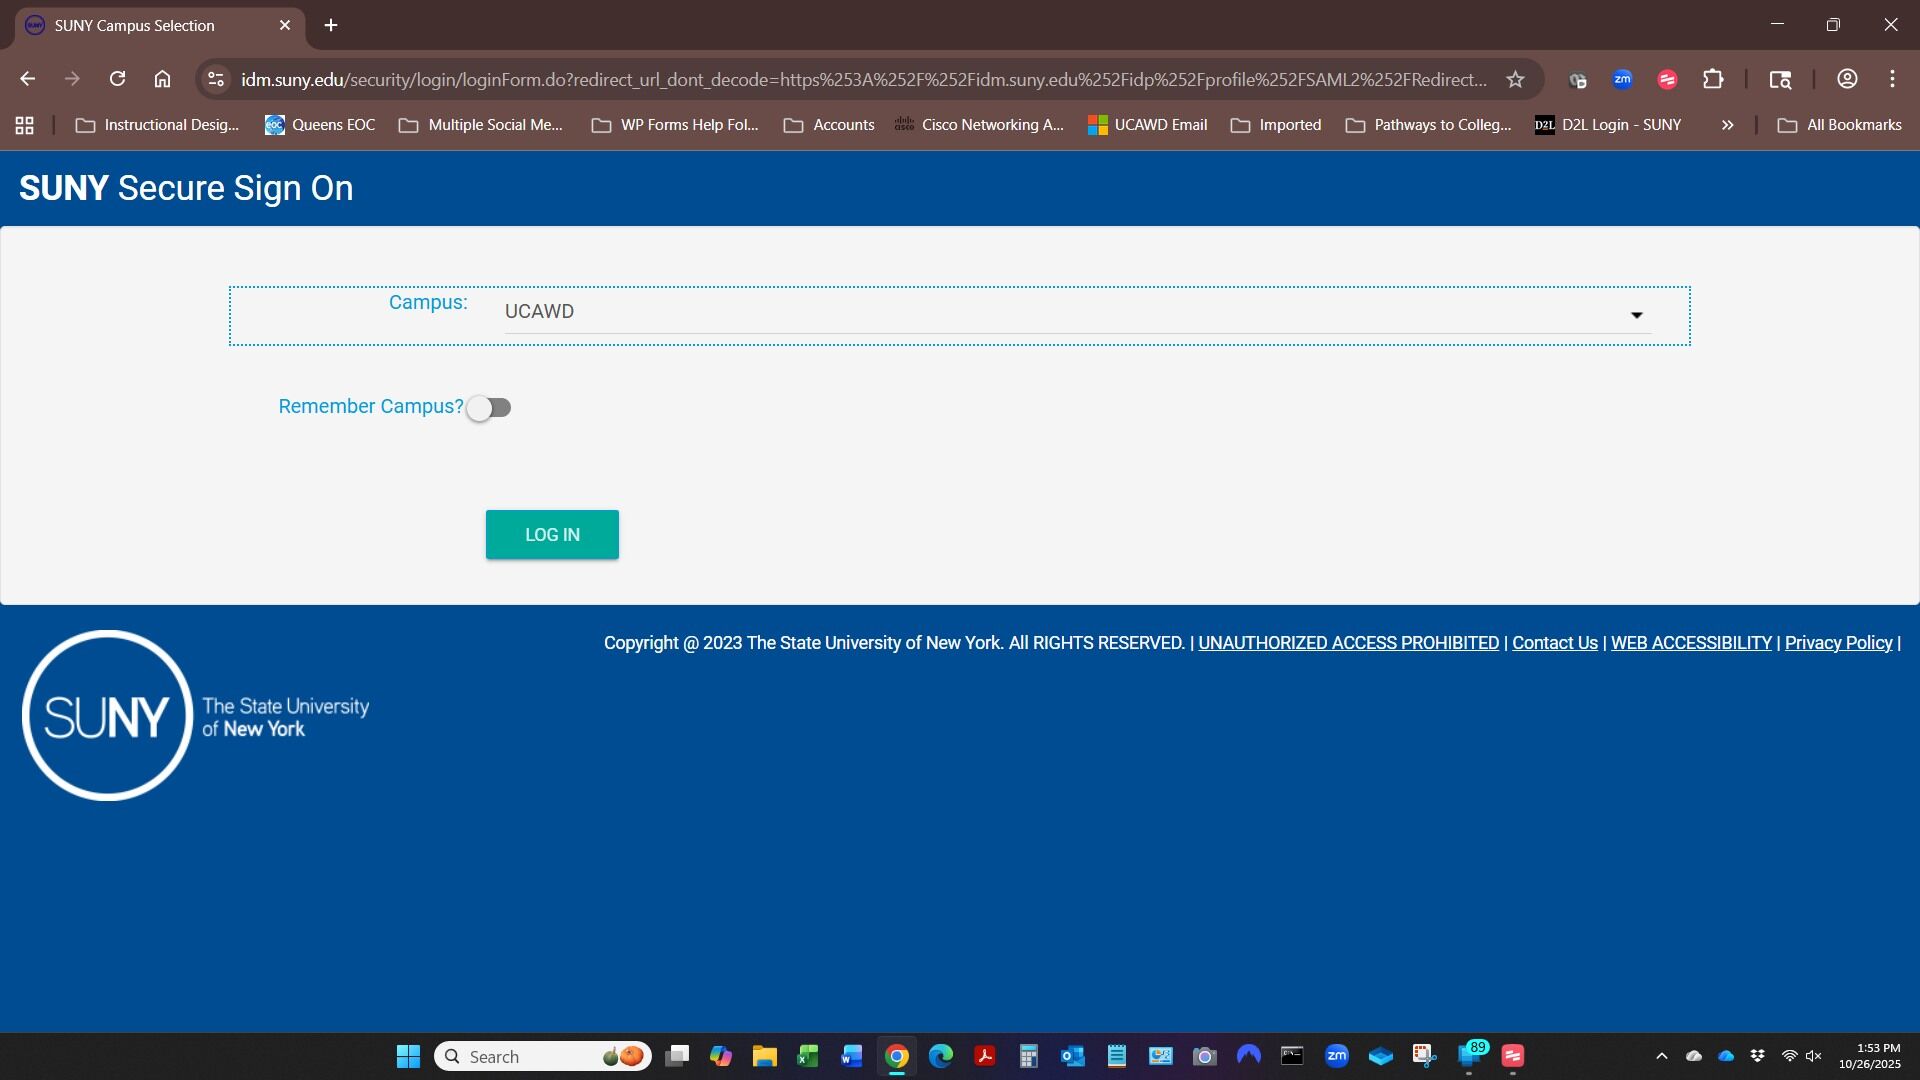Bookmark this page with the star icon

coord(1515,79)
